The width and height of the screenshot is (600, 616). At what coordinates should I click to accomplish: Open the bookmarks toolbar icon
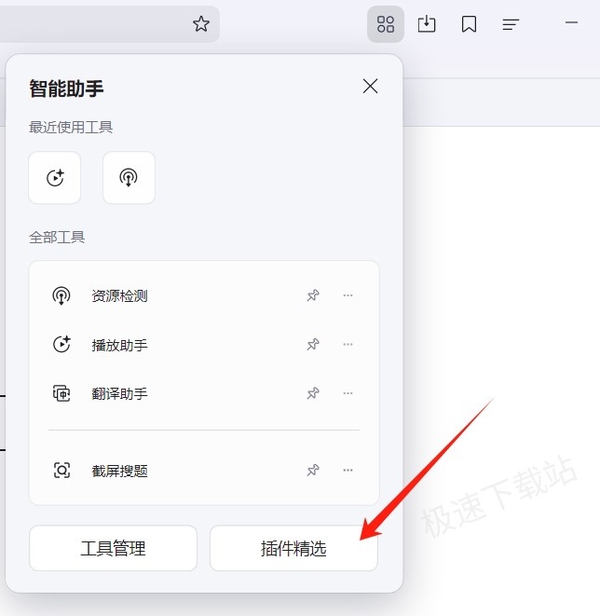tap(469, 24)
